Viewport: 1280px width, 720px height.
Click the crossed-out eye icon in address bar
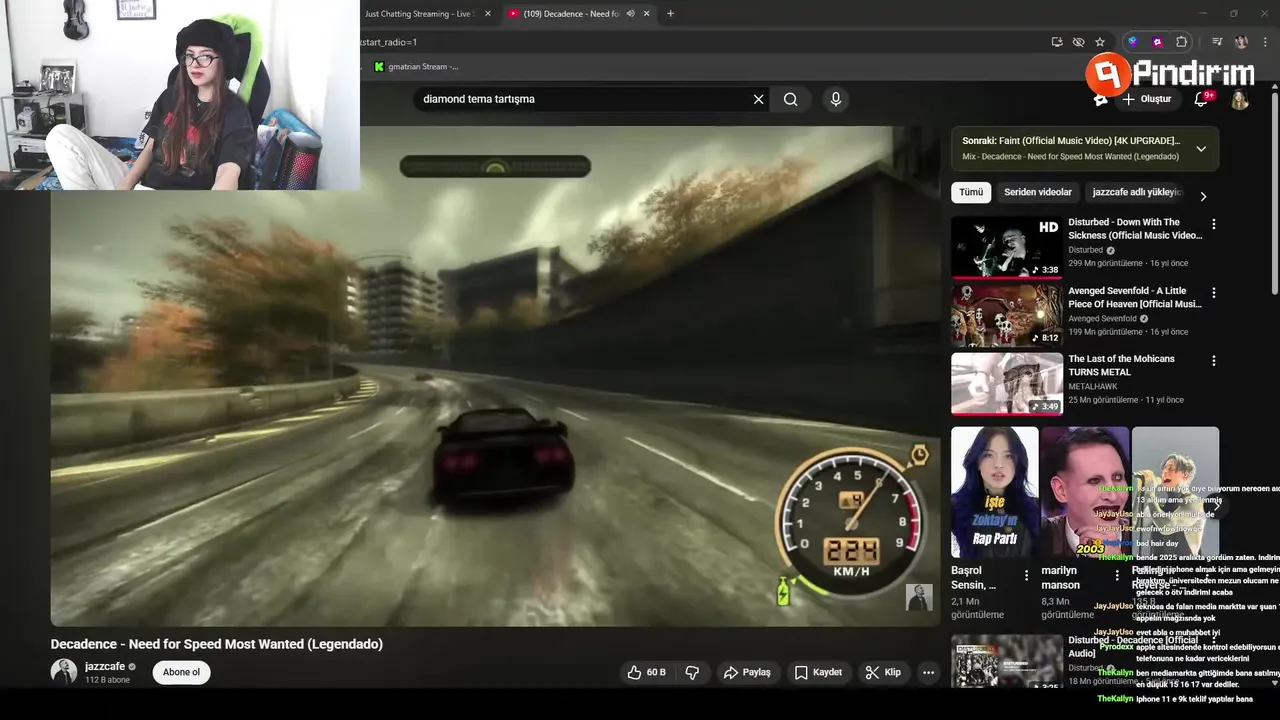point(1078,42)
